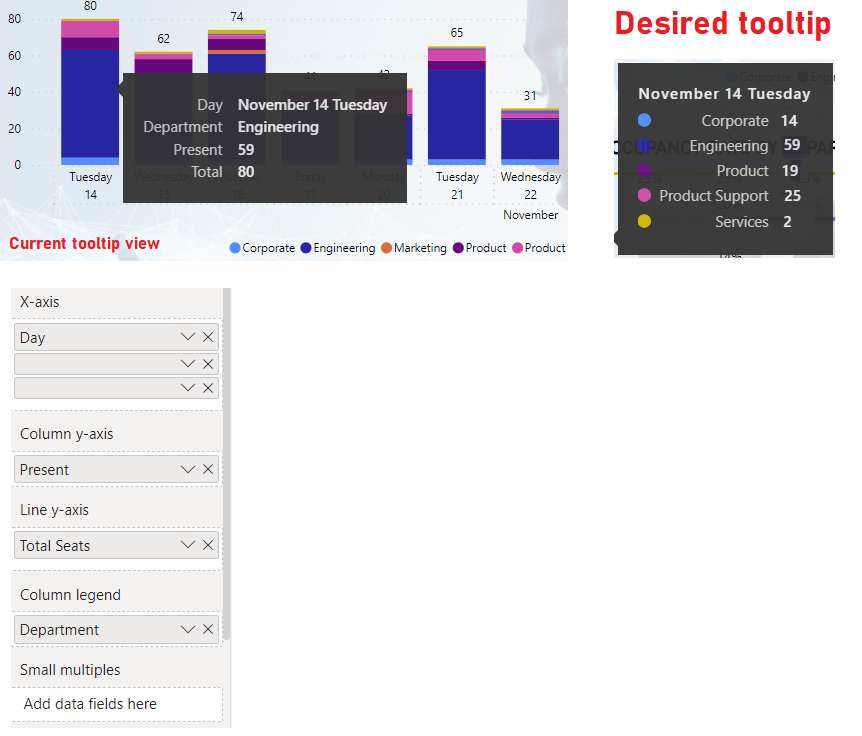Viewport: 862px width, 736px height.
Task: Remove the Day field from X-axis
Action: (x=208, y=337)
